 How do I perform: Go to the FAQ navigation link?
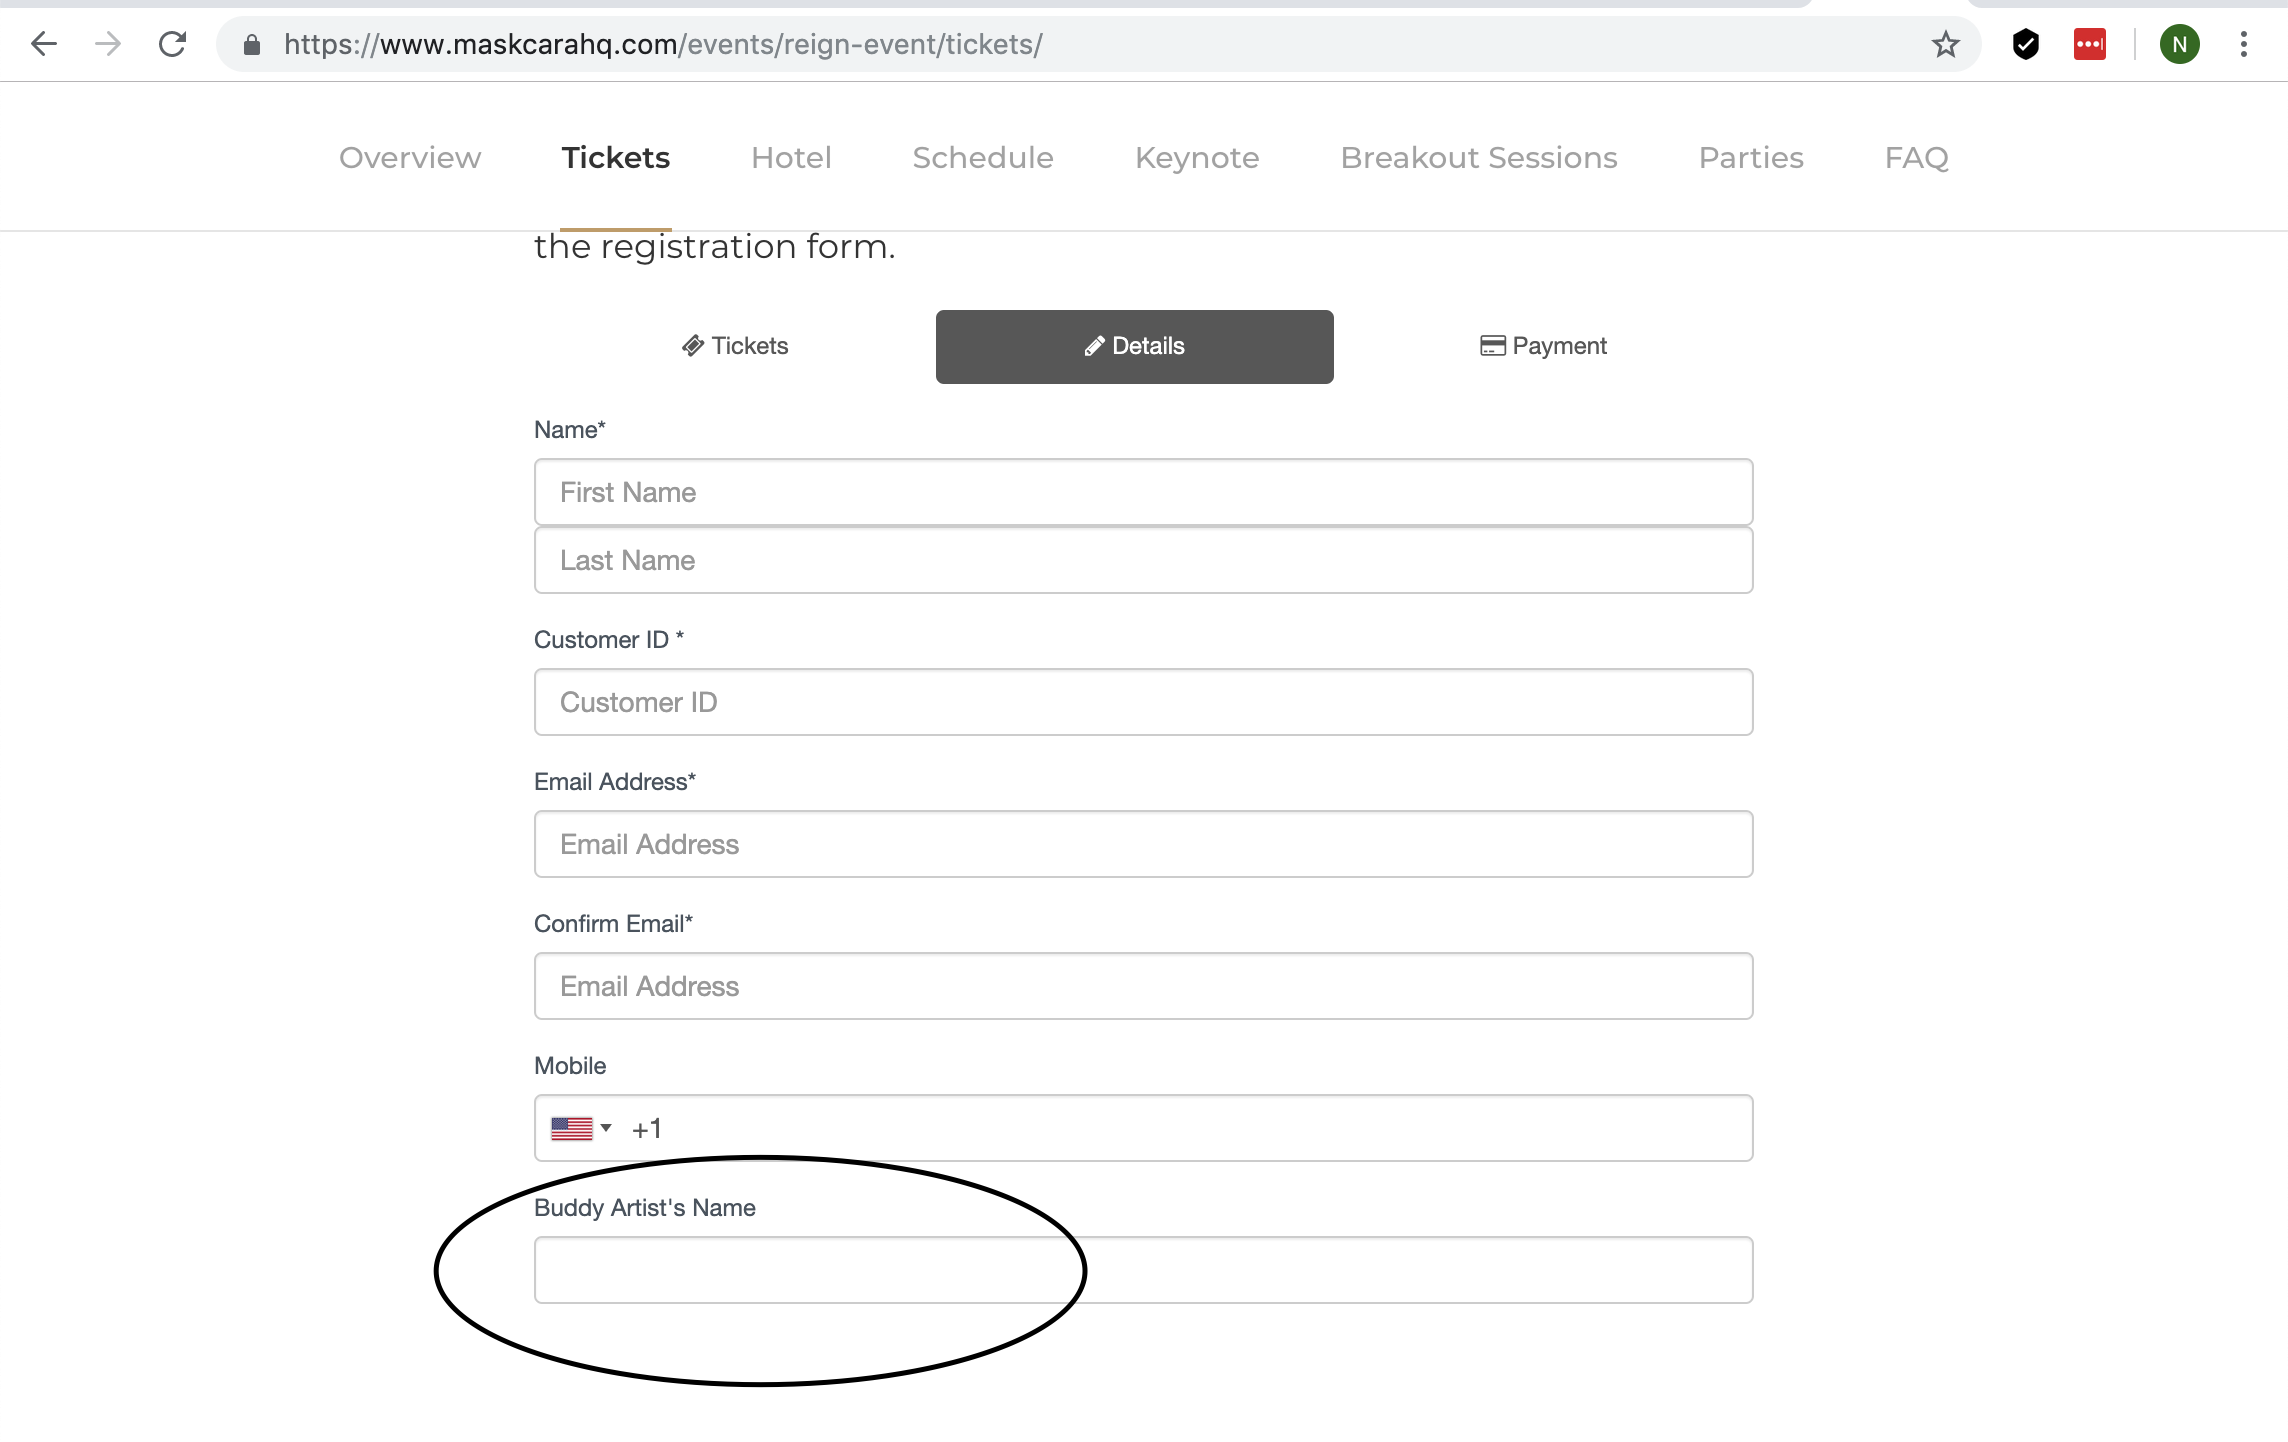[x=1916, y=157]
